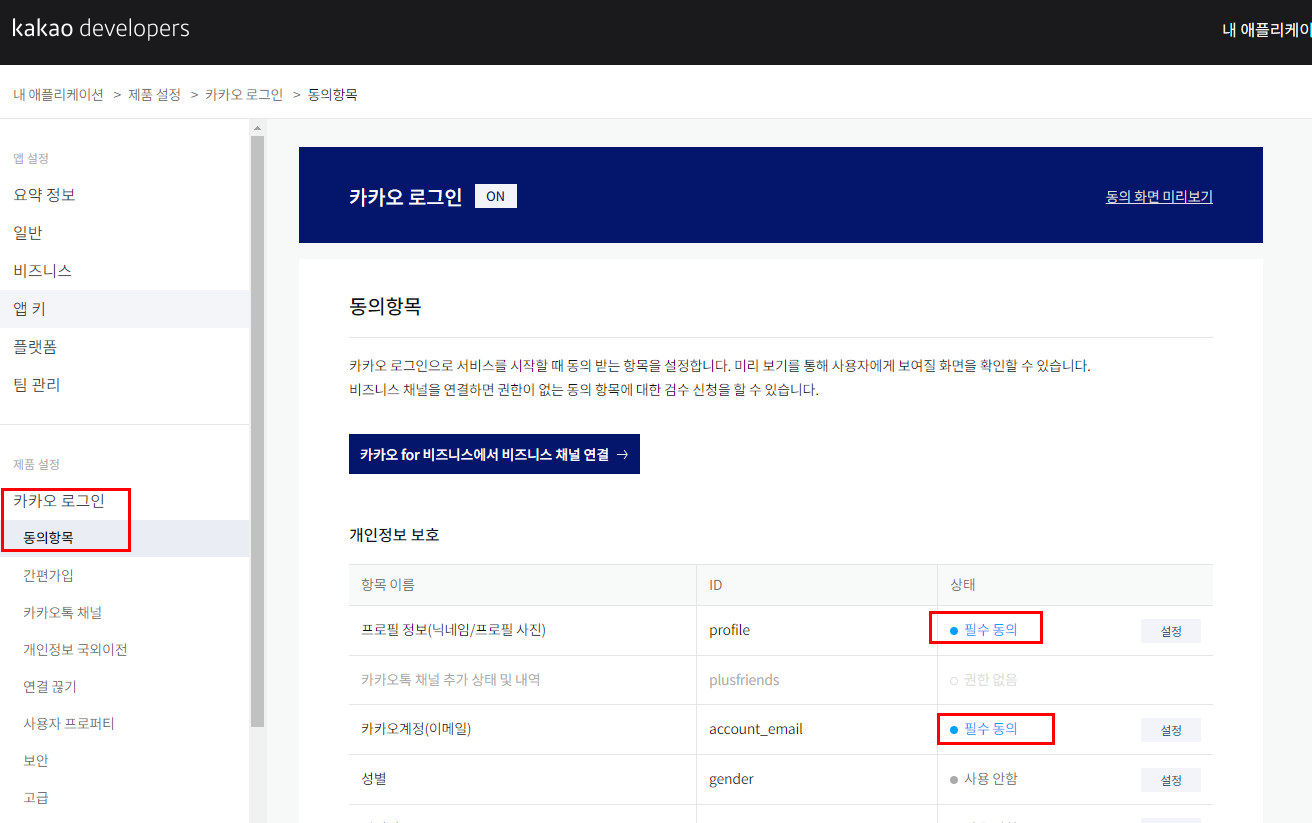Go to 제품 설정 breadcrumb

tap(154, 94)
